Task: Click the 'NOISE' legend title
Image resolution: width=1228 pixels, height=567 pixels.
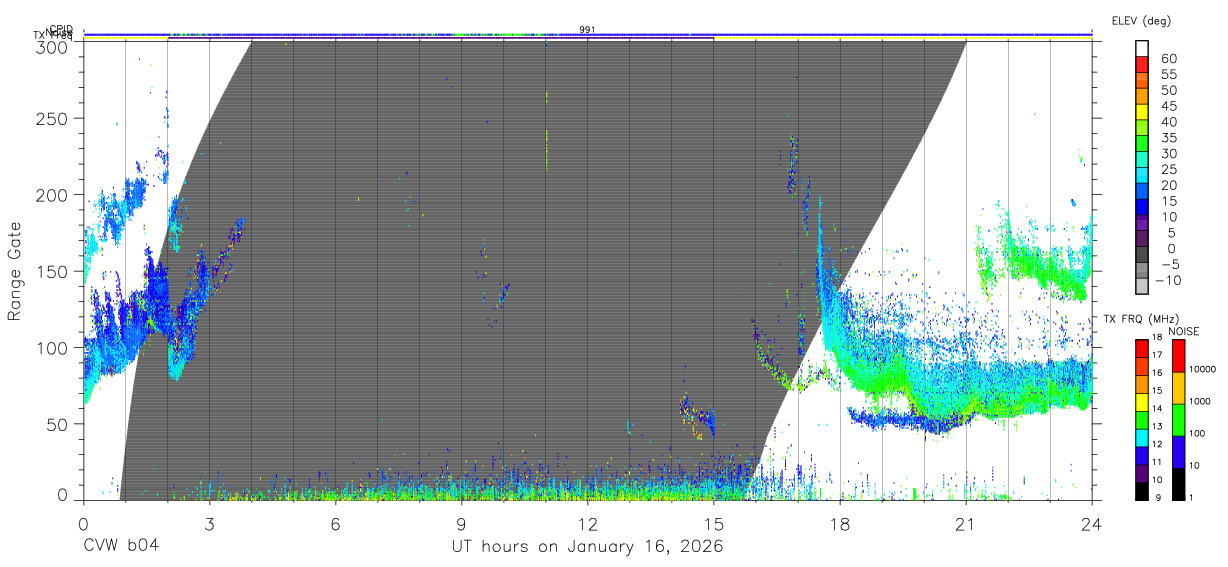Action: 1183,331
